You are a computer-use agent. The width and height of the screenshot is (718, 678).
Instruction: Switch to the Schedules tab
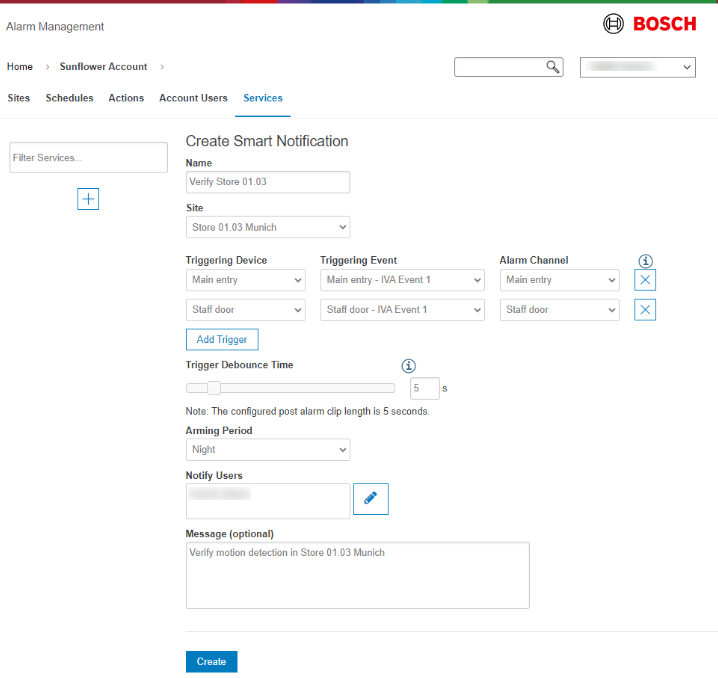(x=69, y=98)
